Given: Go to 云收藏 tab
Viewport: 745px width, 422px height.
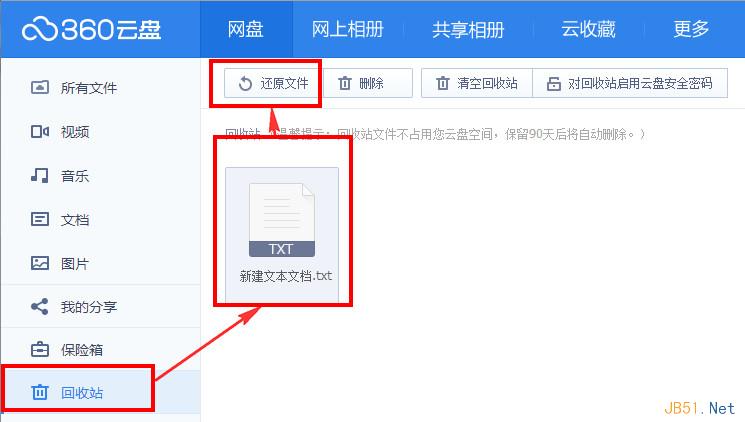Looking at the screenshot, I should [588, 29].
